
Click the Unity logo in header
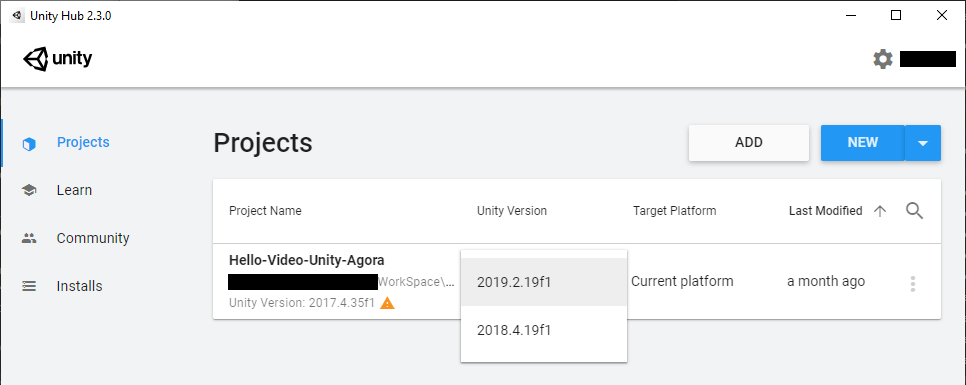click(x=57, y=59)
